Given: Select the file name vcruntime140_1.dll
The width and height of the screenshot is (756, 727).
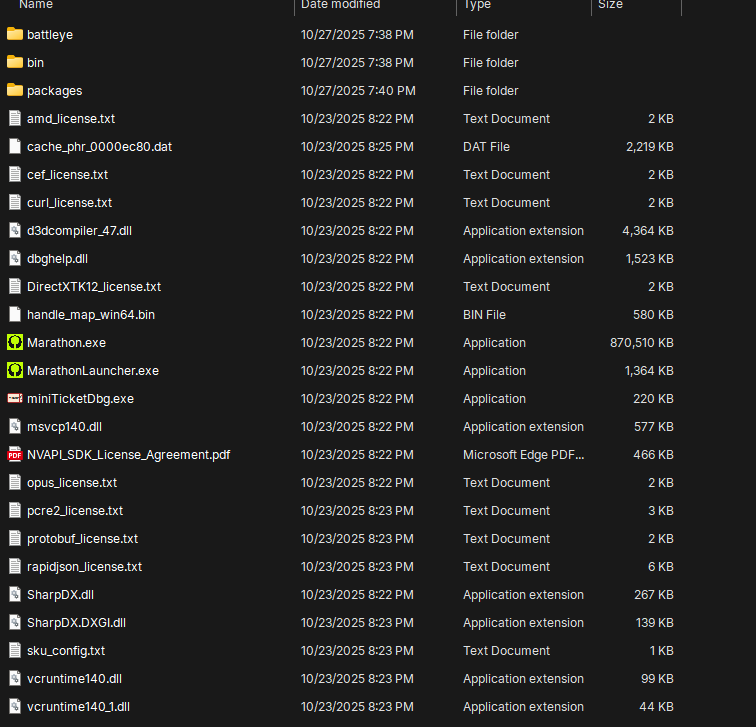Looking at the screenshot, I should pos(78,706).
